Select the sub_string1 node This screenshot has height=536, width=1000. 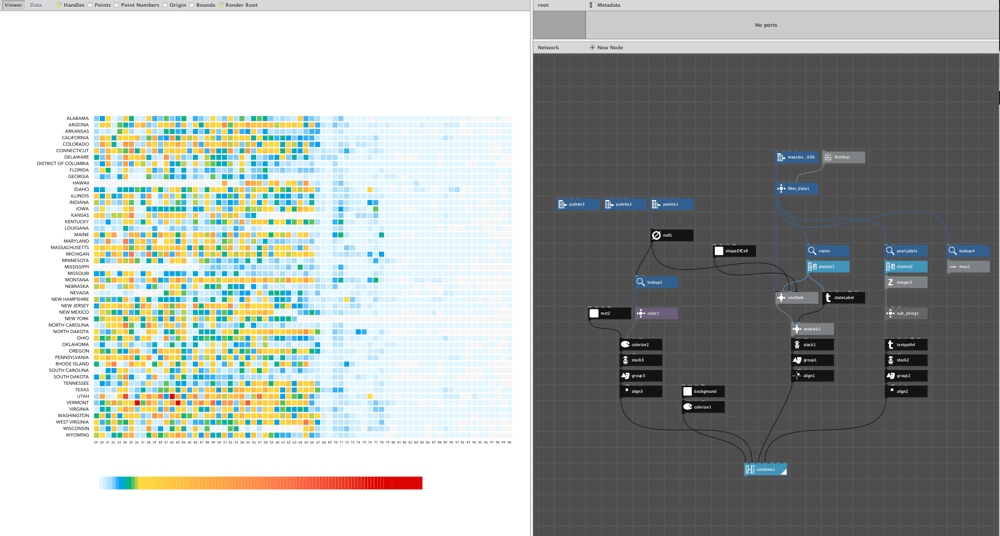tap(906, 313)
